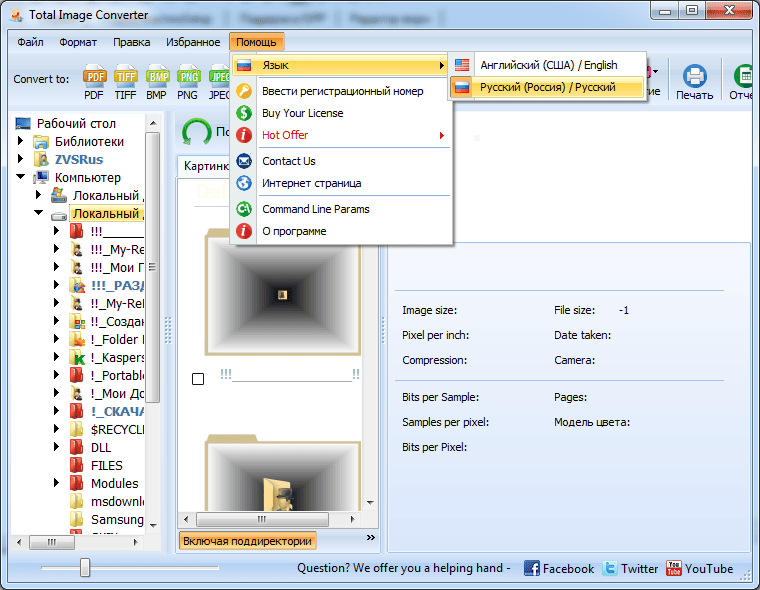This screenshot has height=590, width=760.
Task: Click the thumbnail size slider handle
Action: (85, 567)
